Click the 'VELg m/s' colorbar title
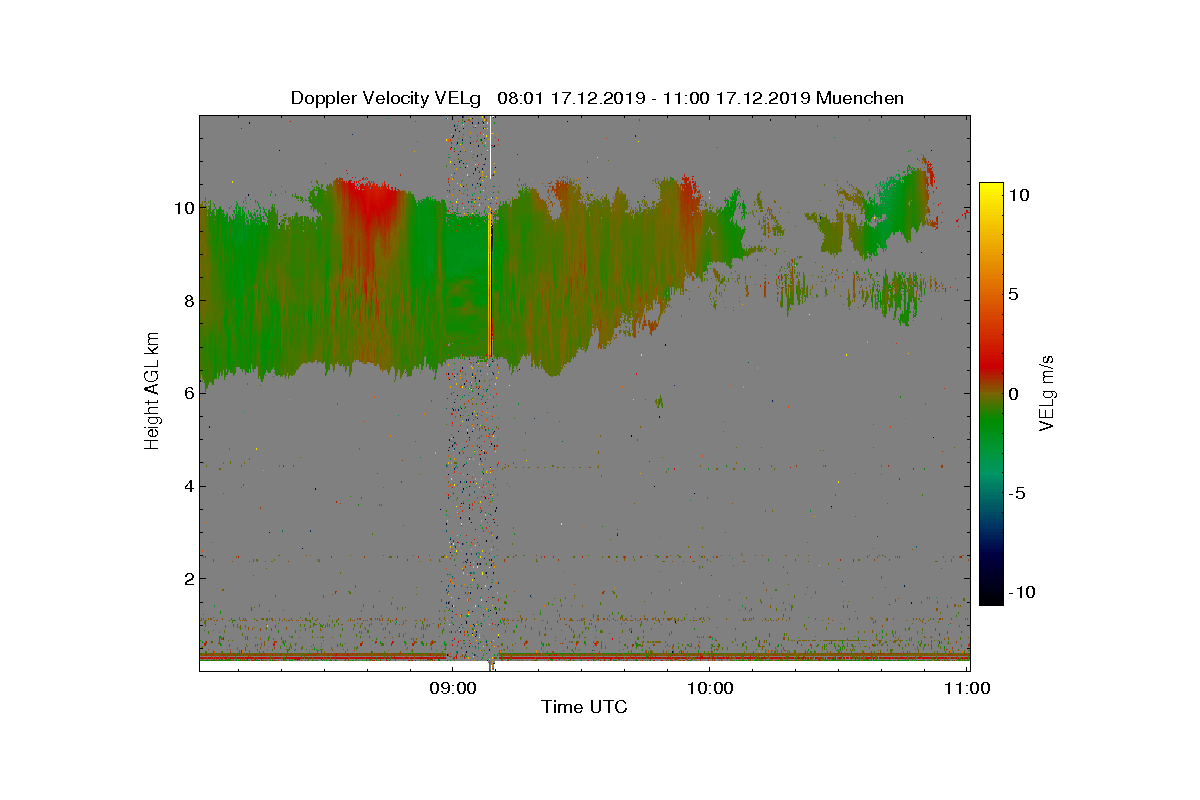 coord(1048,392)
